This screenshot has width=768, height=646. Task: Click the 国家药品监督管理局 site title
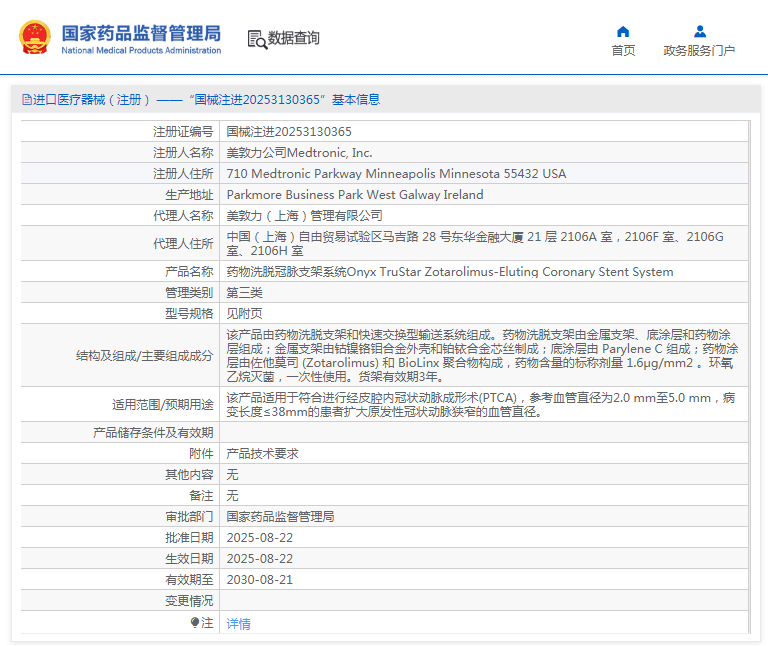[141, 32]
